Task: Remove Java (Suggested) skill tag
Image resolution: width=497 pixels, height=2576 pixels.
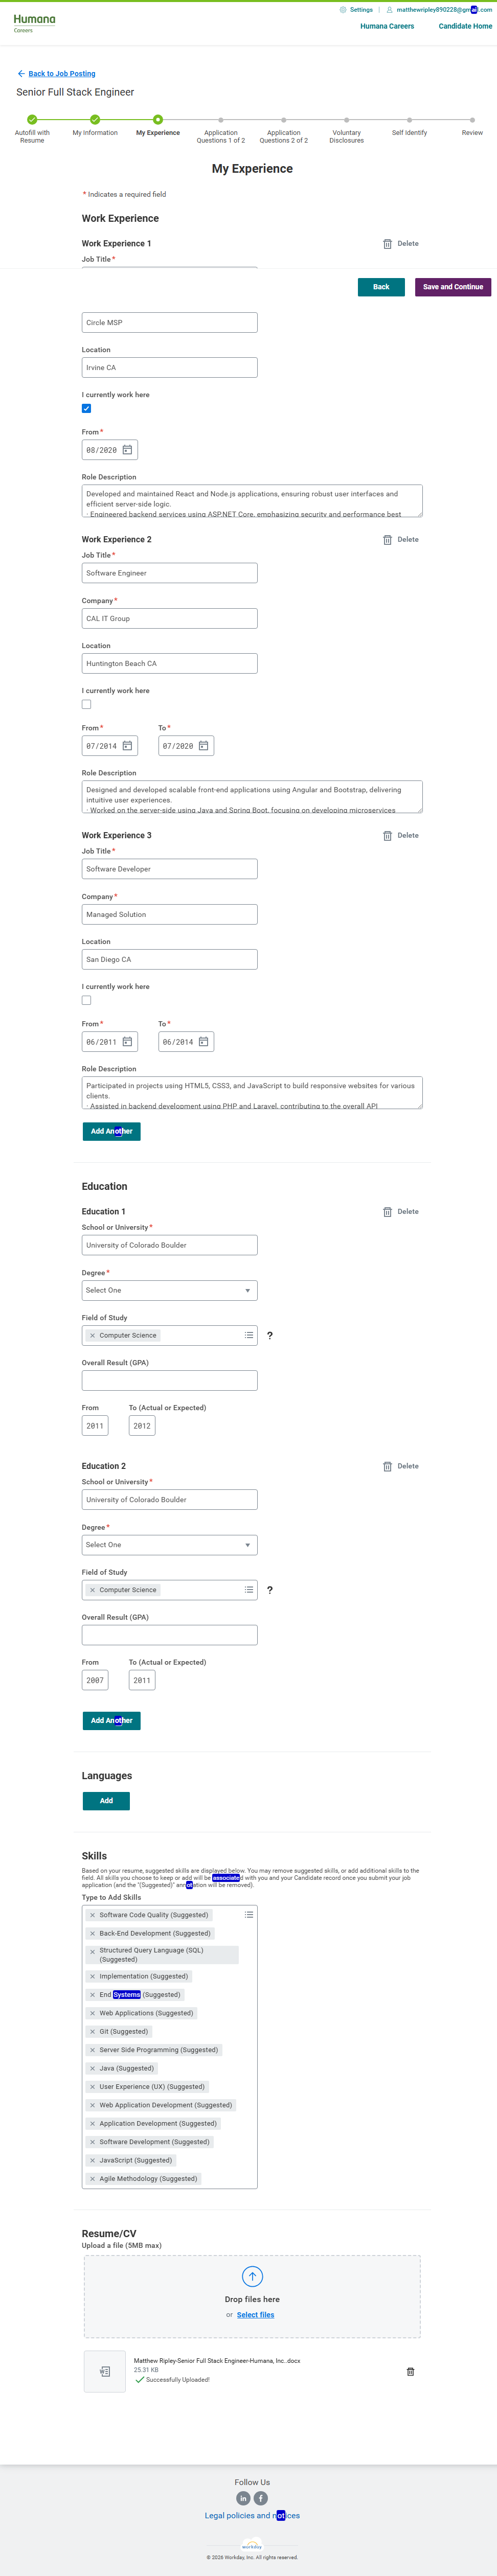Action: tap(92, 2068)
